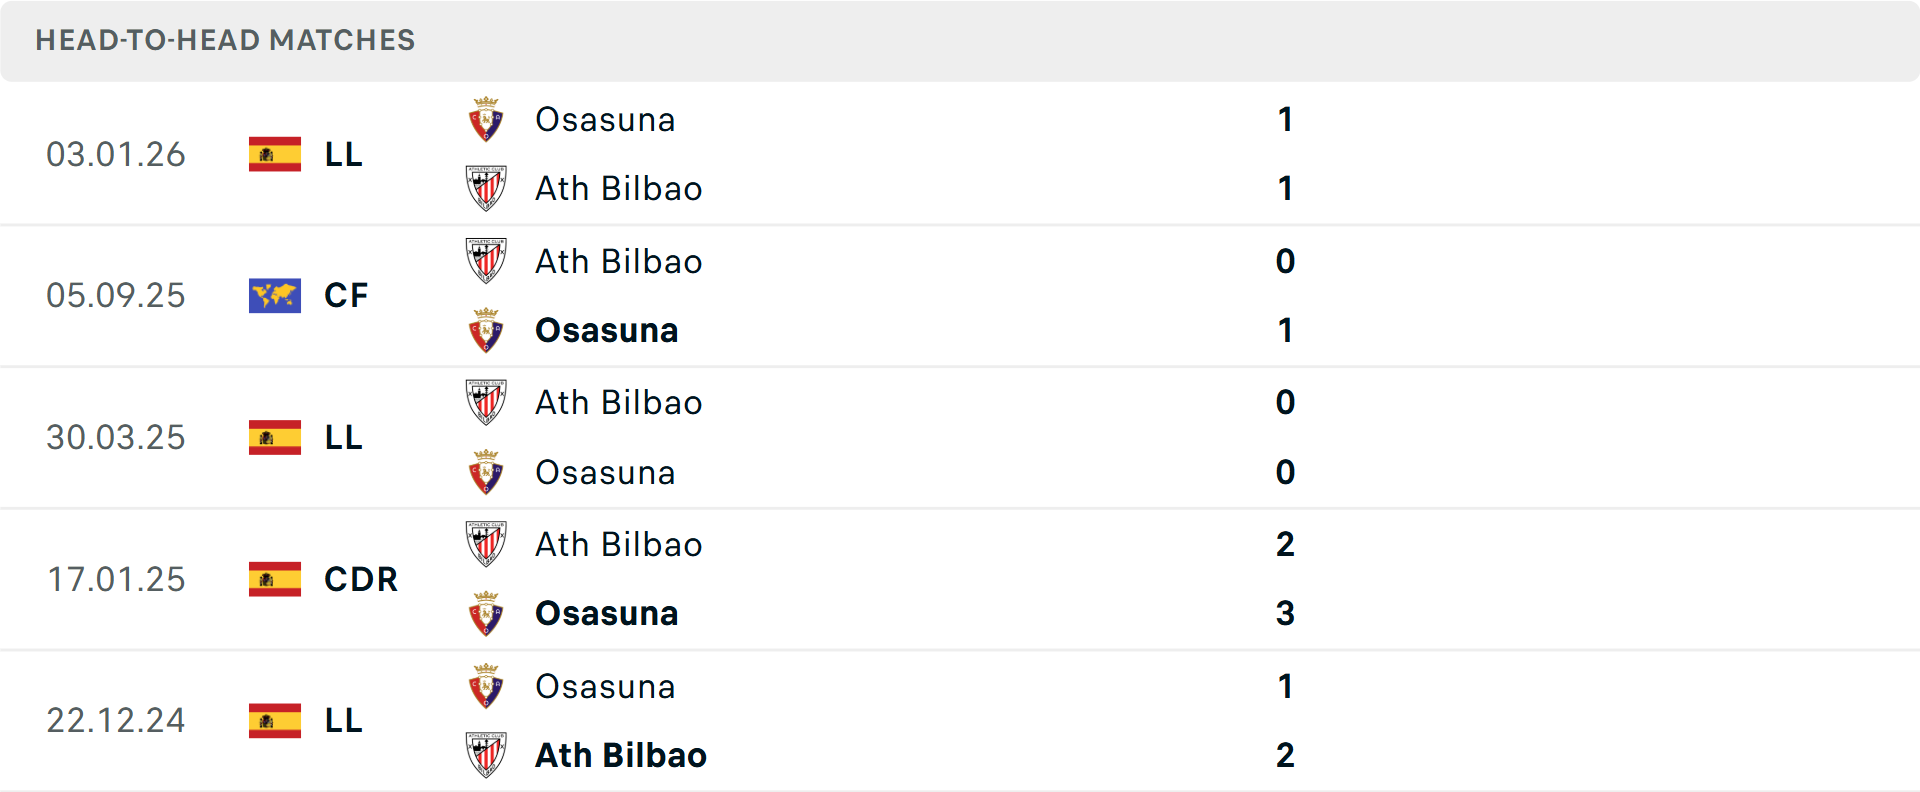Click the Ath Bilbao crest in the top row

click(486, 188)
